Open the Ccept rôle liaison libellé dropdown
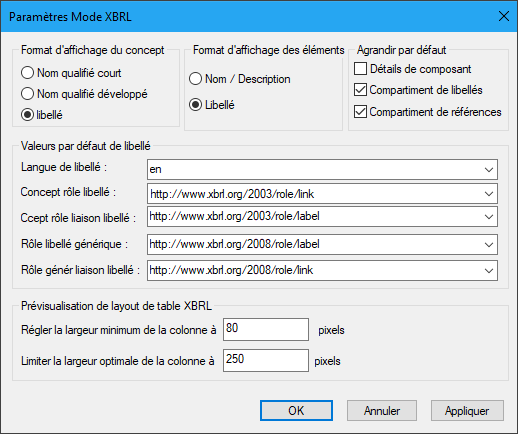Screen dimensions: 518x434 coord(489,217)
